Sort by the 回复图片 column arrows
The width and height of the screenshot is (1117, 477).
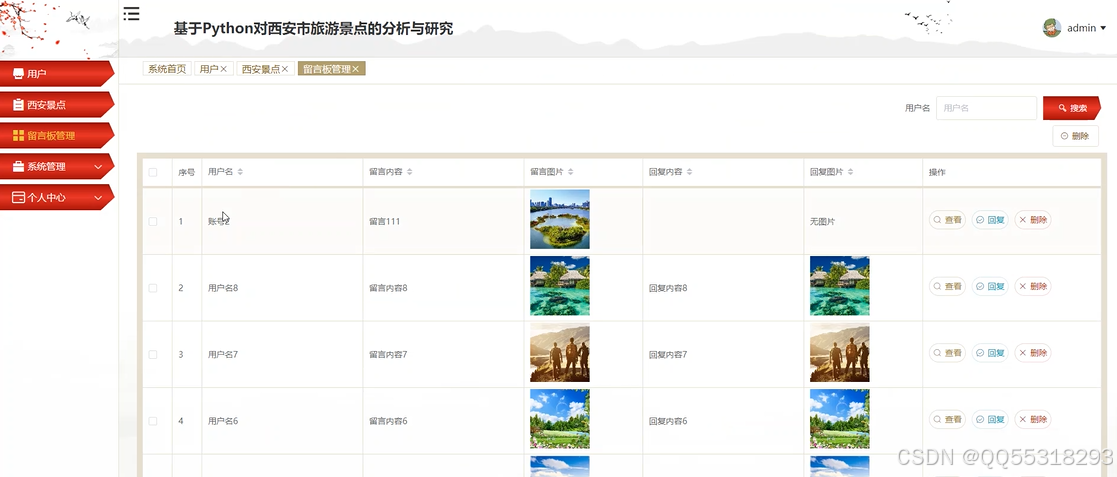(x=851, y=172)
